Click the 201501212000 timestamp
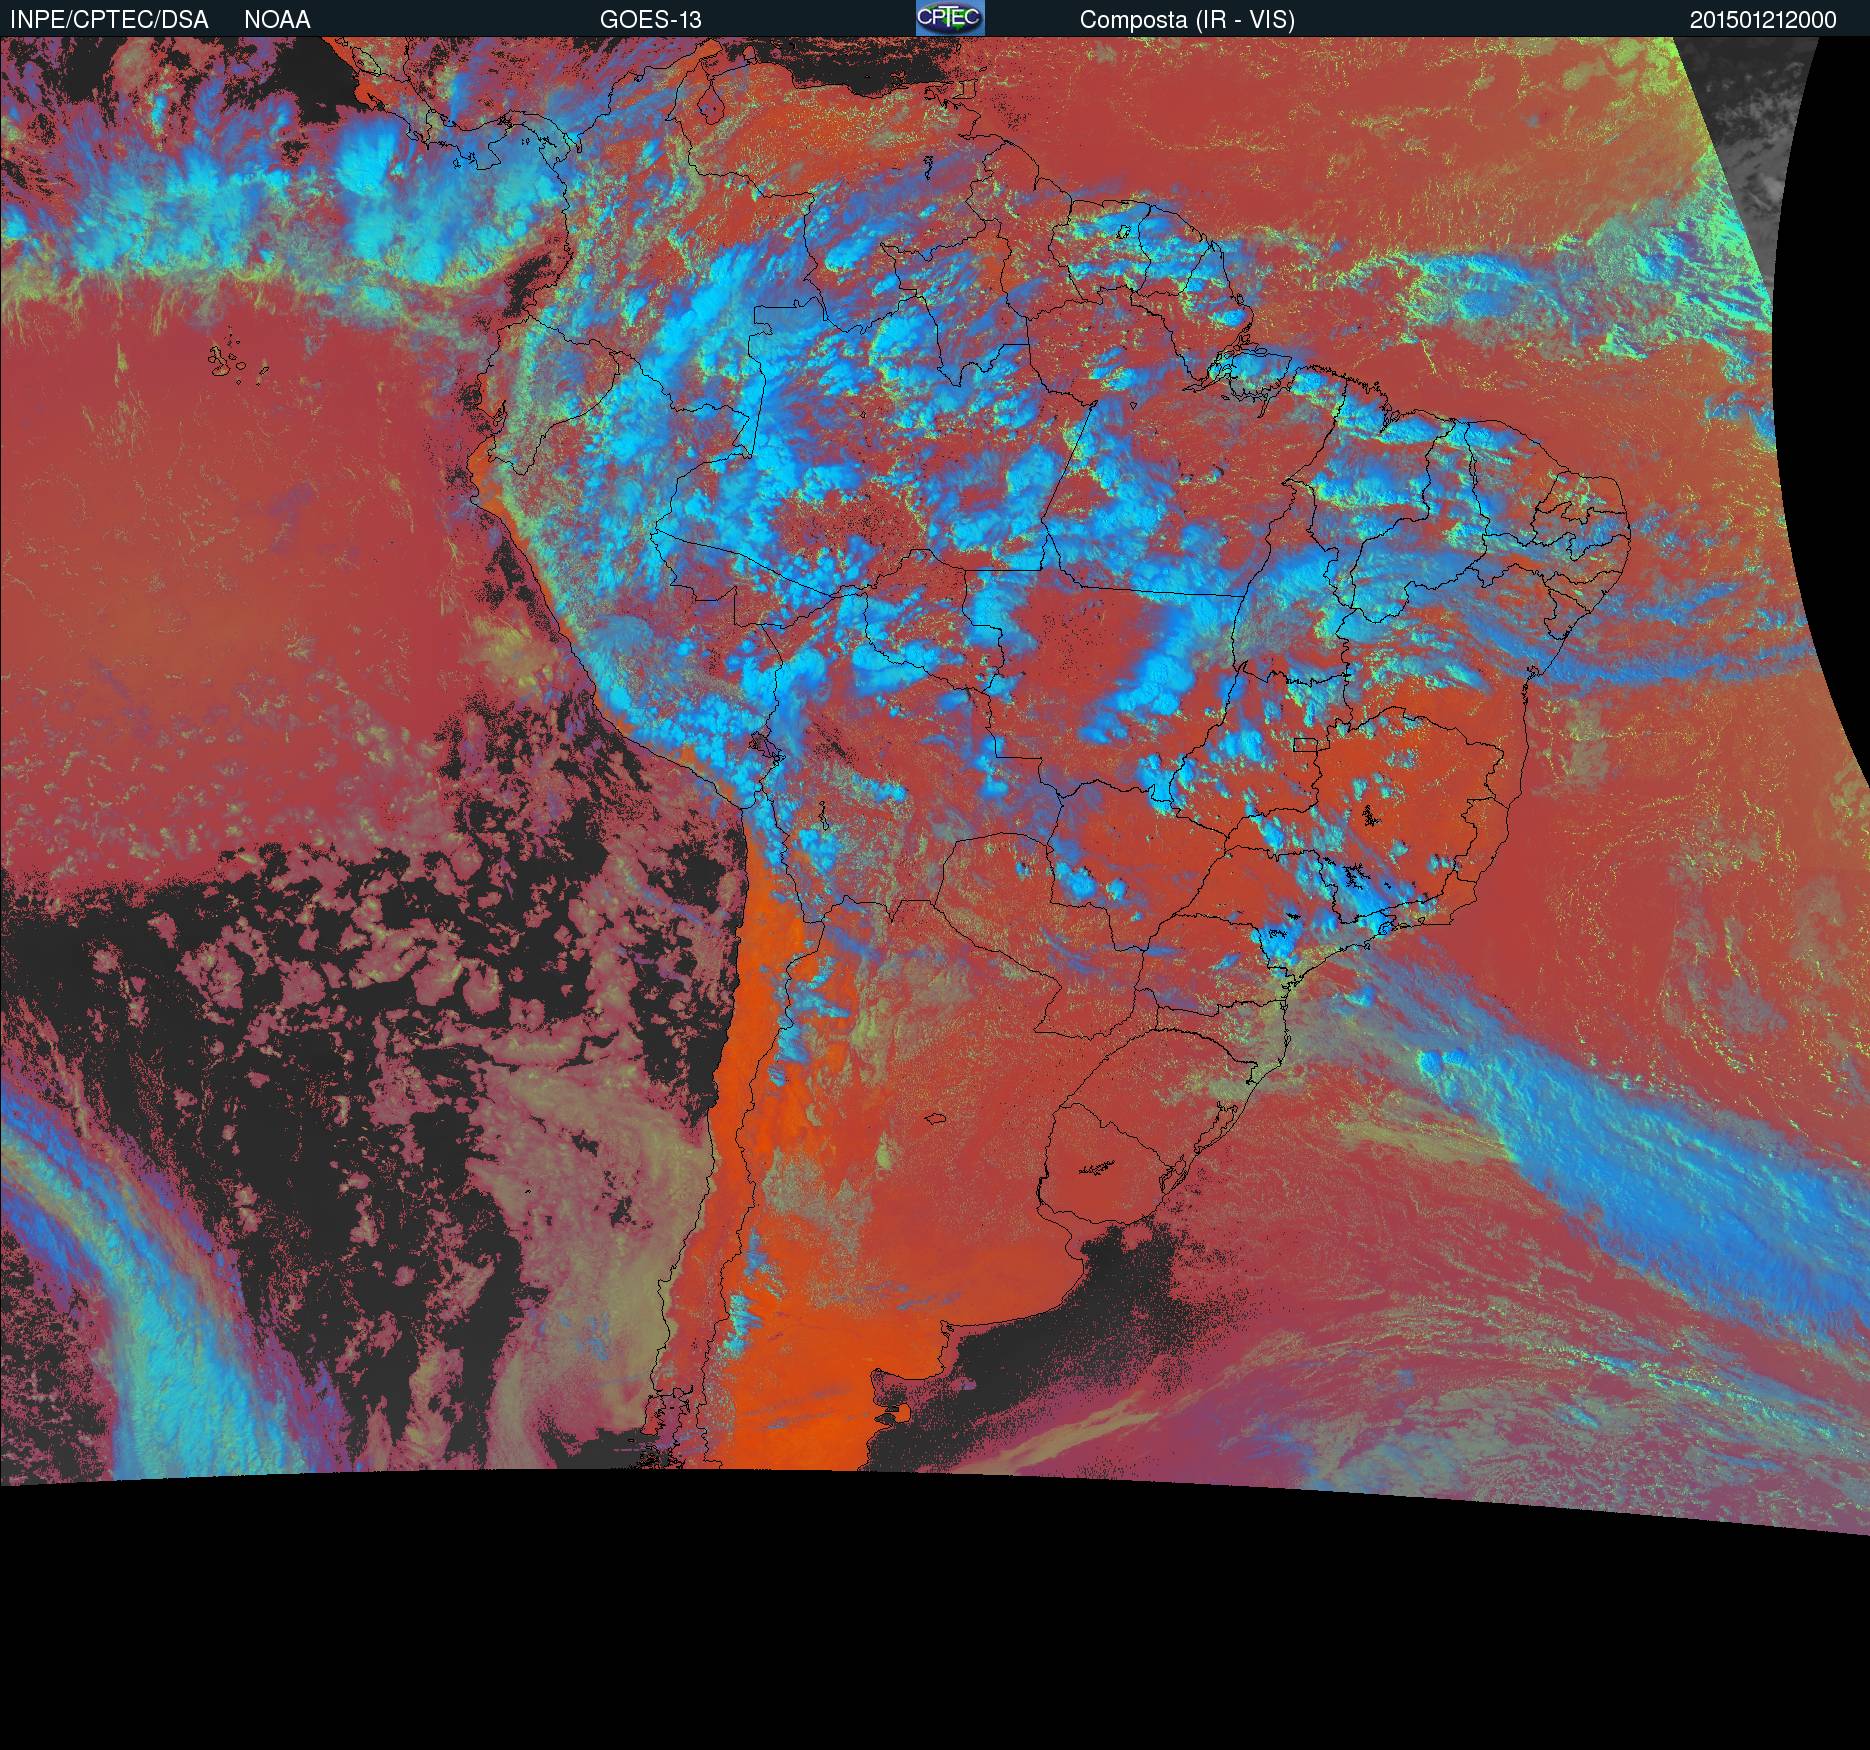Image resolution: width=1870 pixels, height=1750 pixels. (1763, 20)
